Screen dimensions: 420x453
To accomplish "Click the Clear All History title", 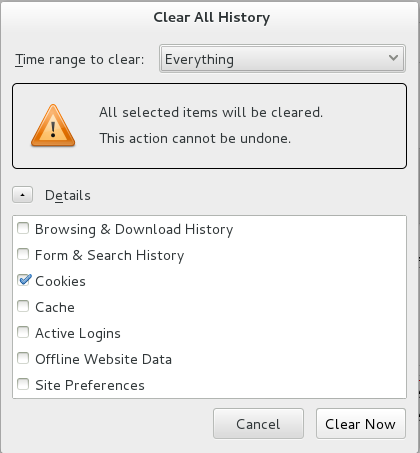I will 212,17.
